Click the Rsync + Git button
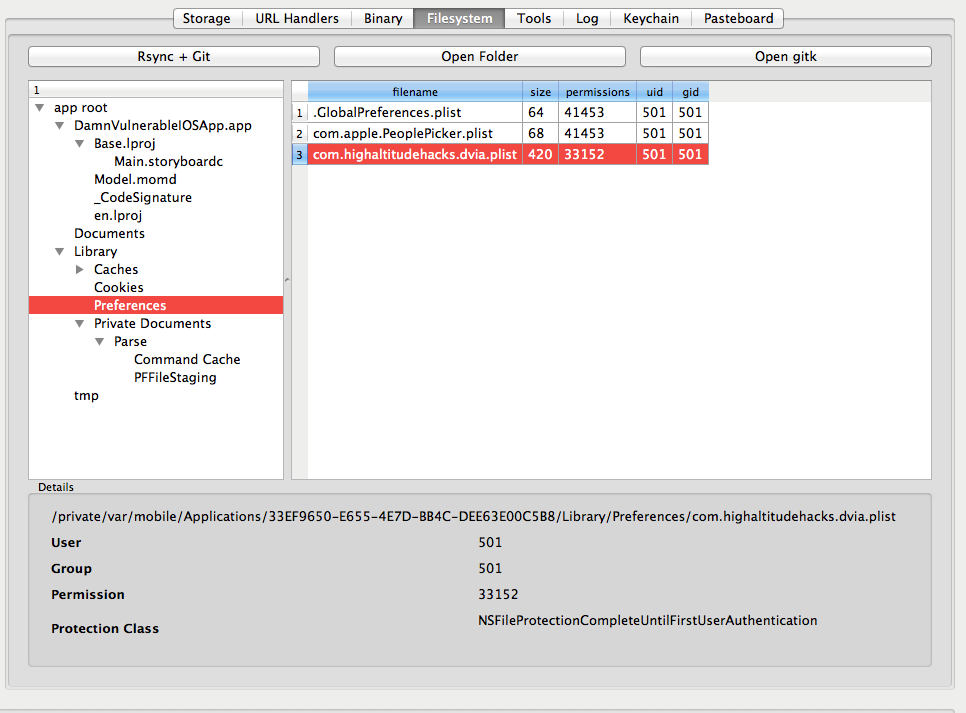 tap(174, 56)
